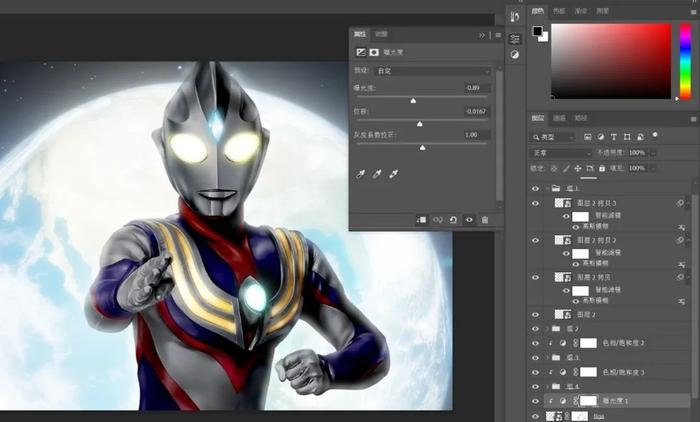Collapse the 组 1 group
Viewport: 700px width, 422px height.
point(548,189)
